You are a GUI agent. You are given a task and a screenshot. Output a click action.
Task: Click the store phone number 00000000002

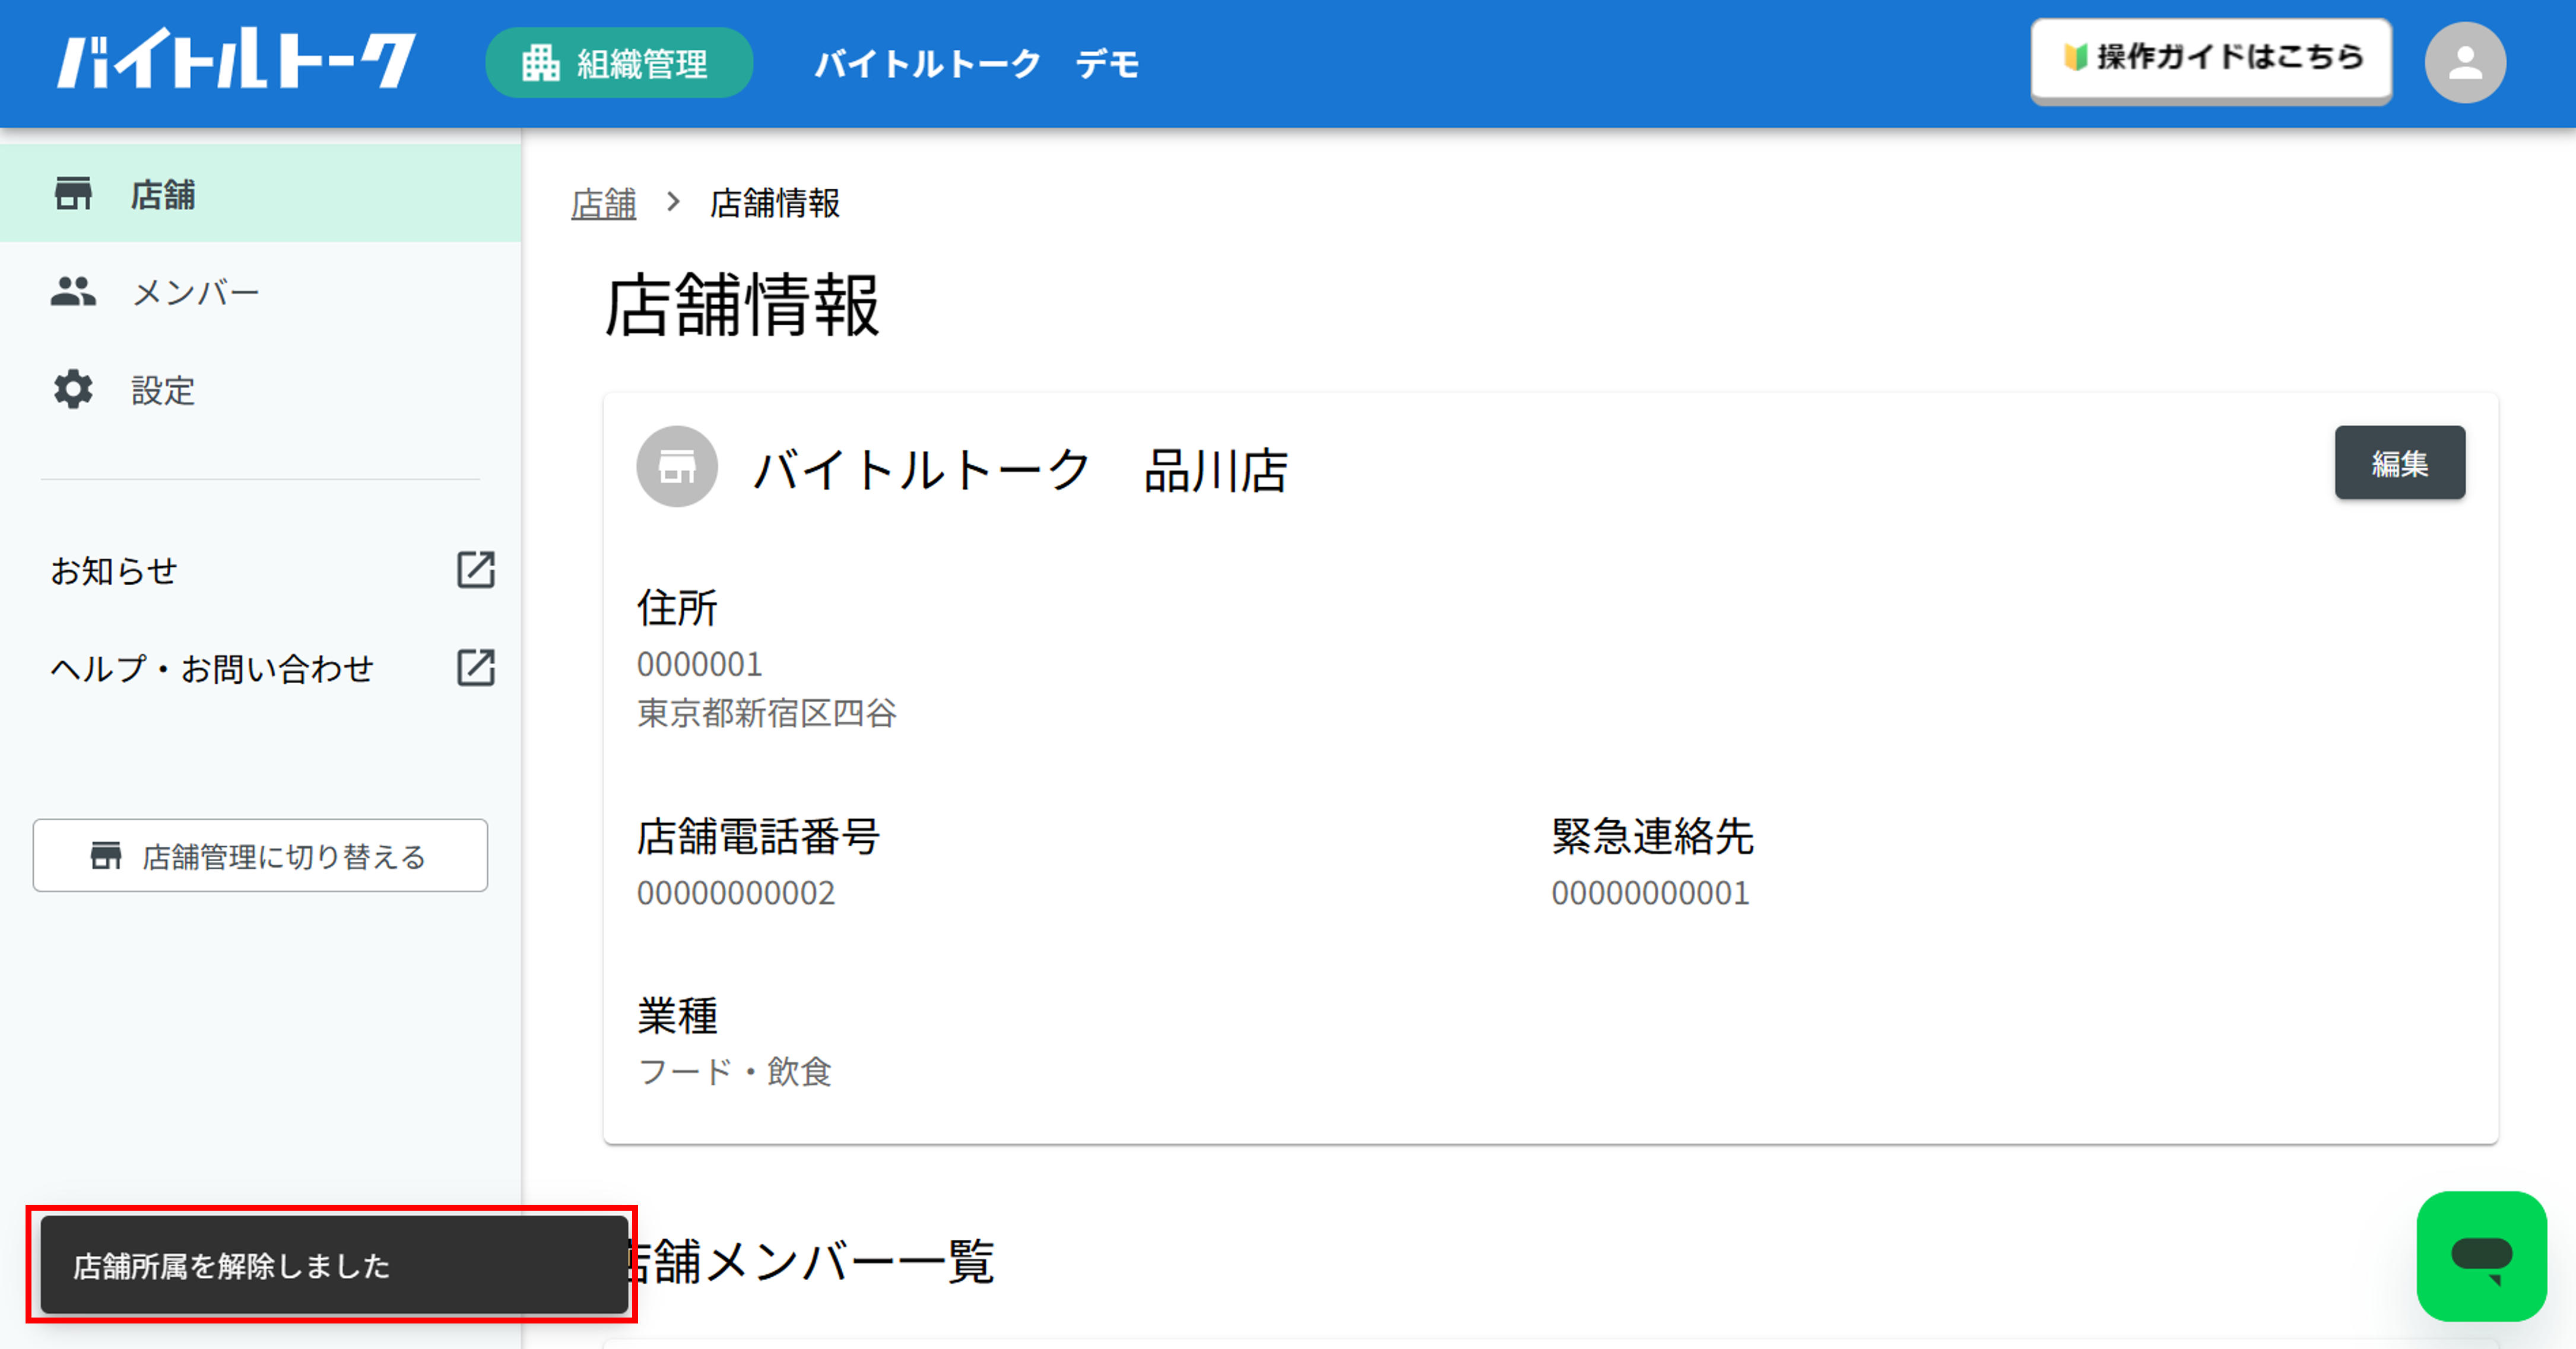point(736,893)
